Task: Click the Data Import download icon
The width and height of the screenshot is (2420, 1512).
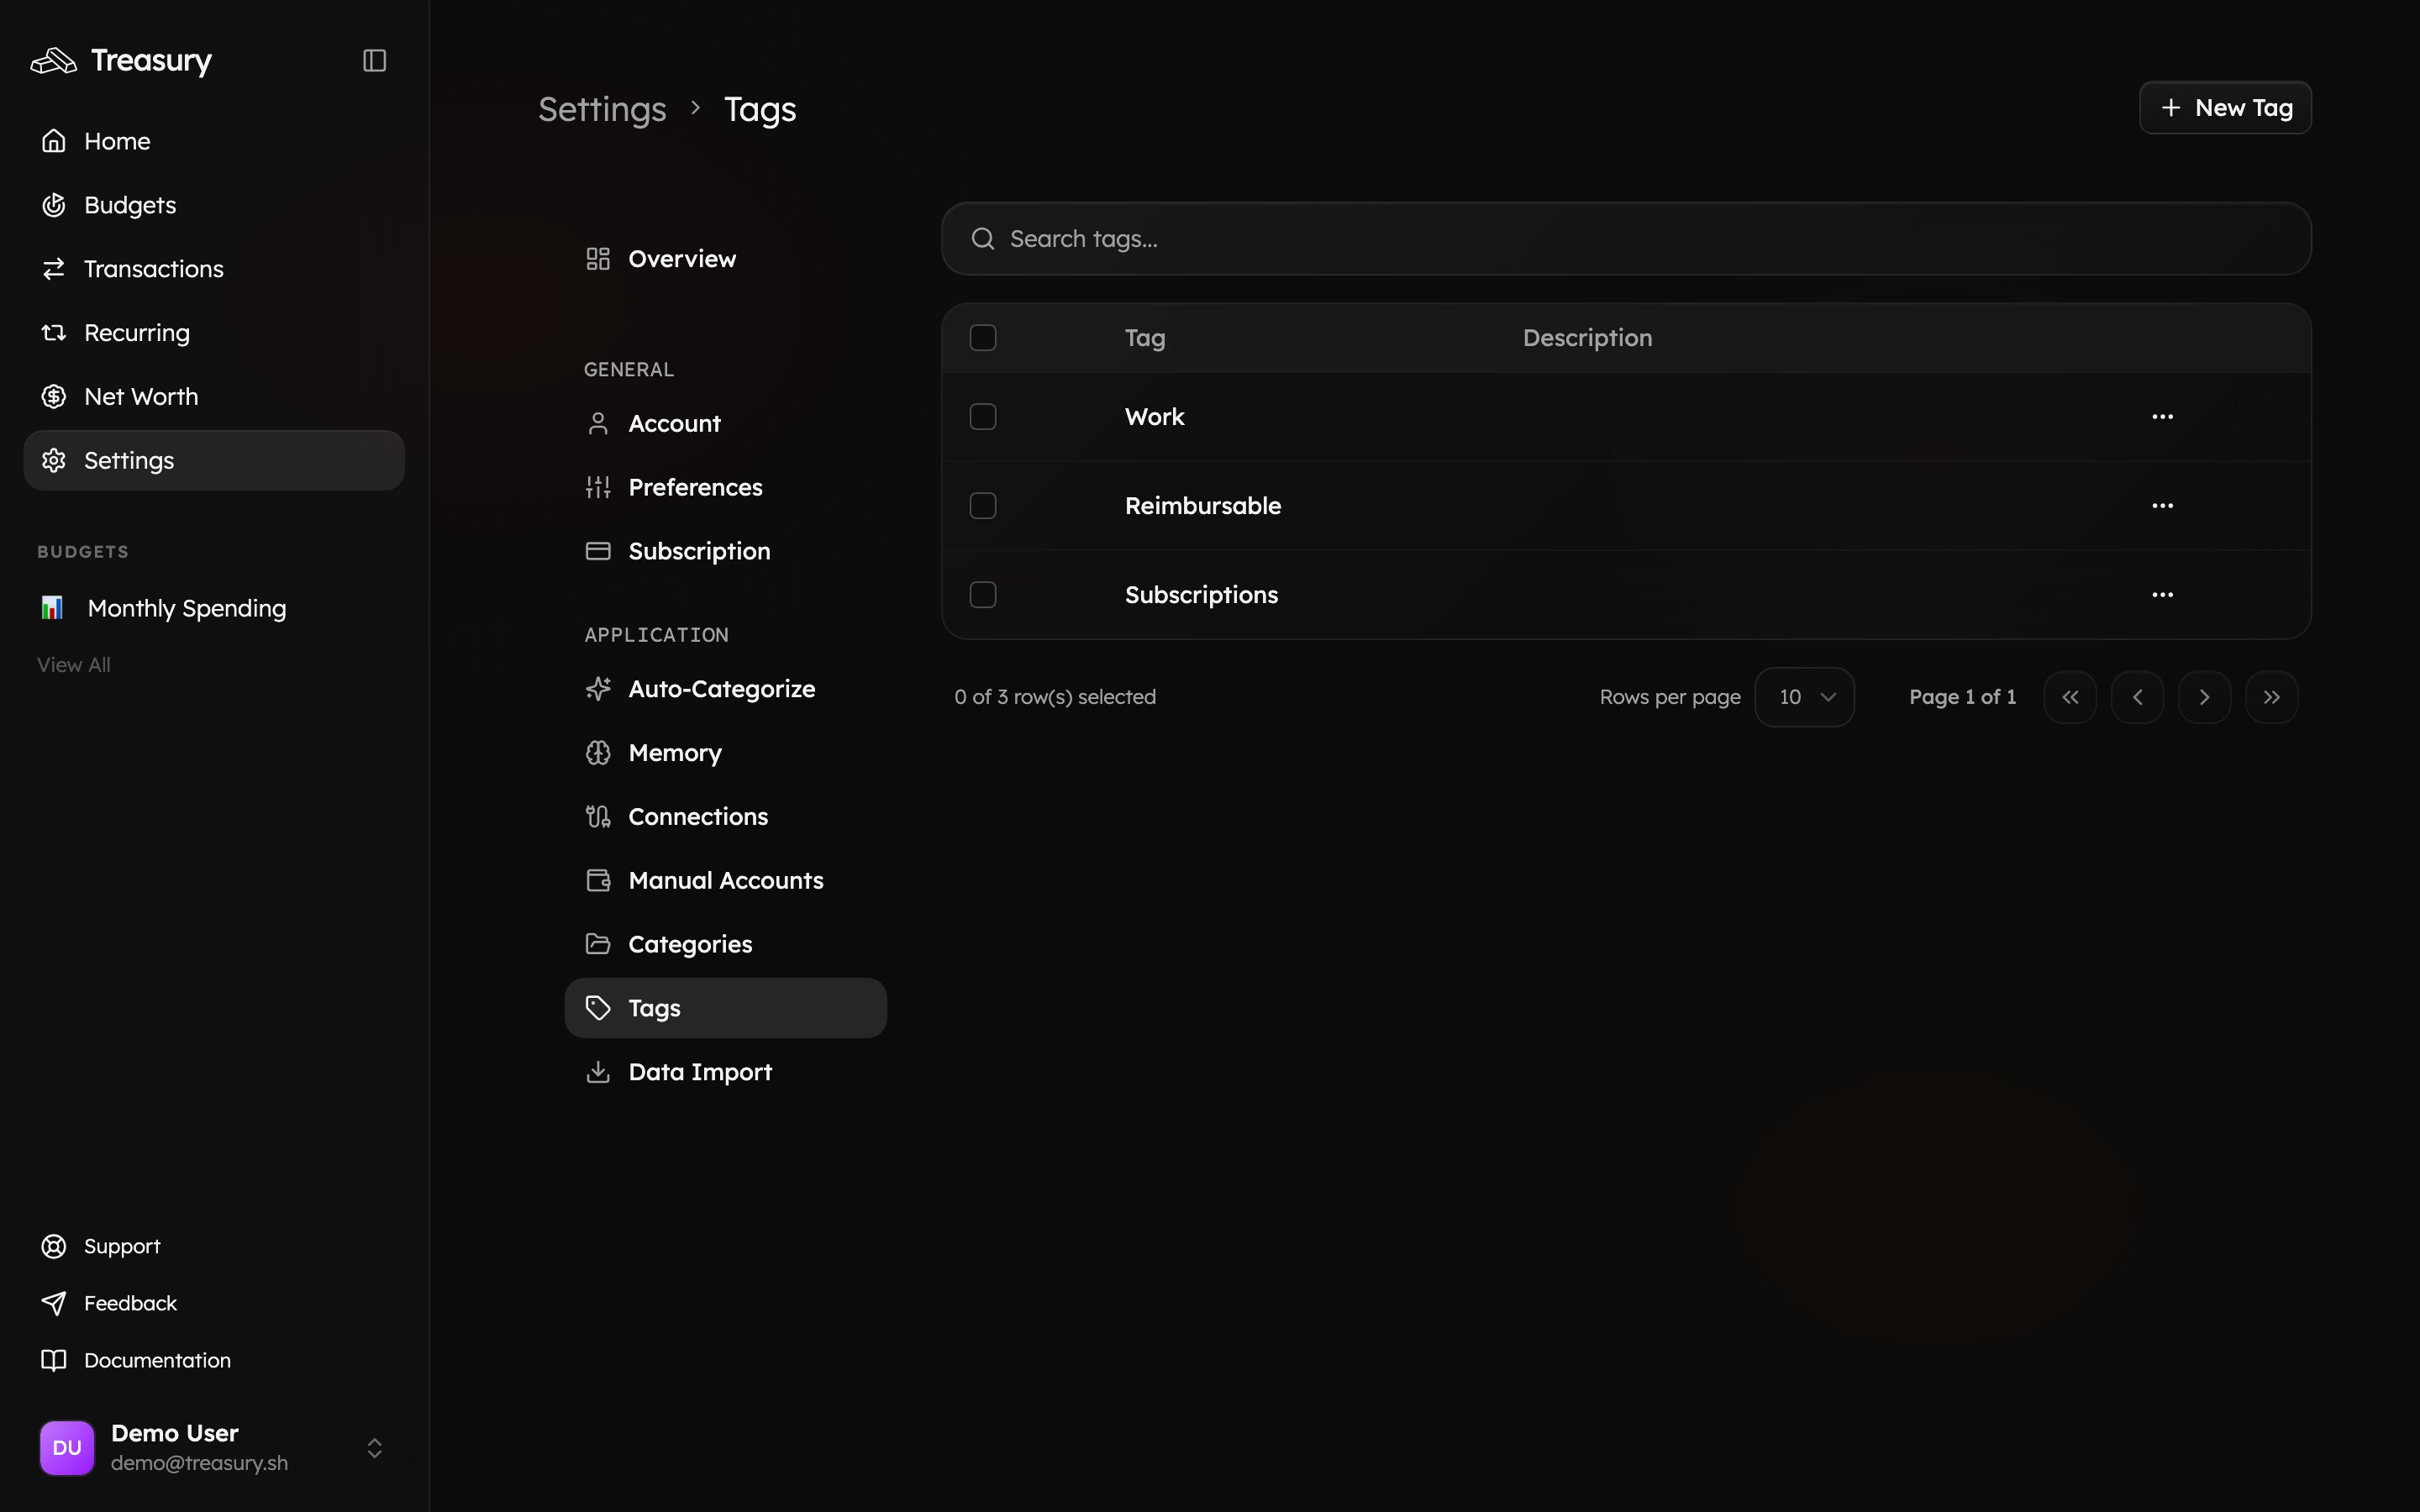Action: (x=598, y=1072)
